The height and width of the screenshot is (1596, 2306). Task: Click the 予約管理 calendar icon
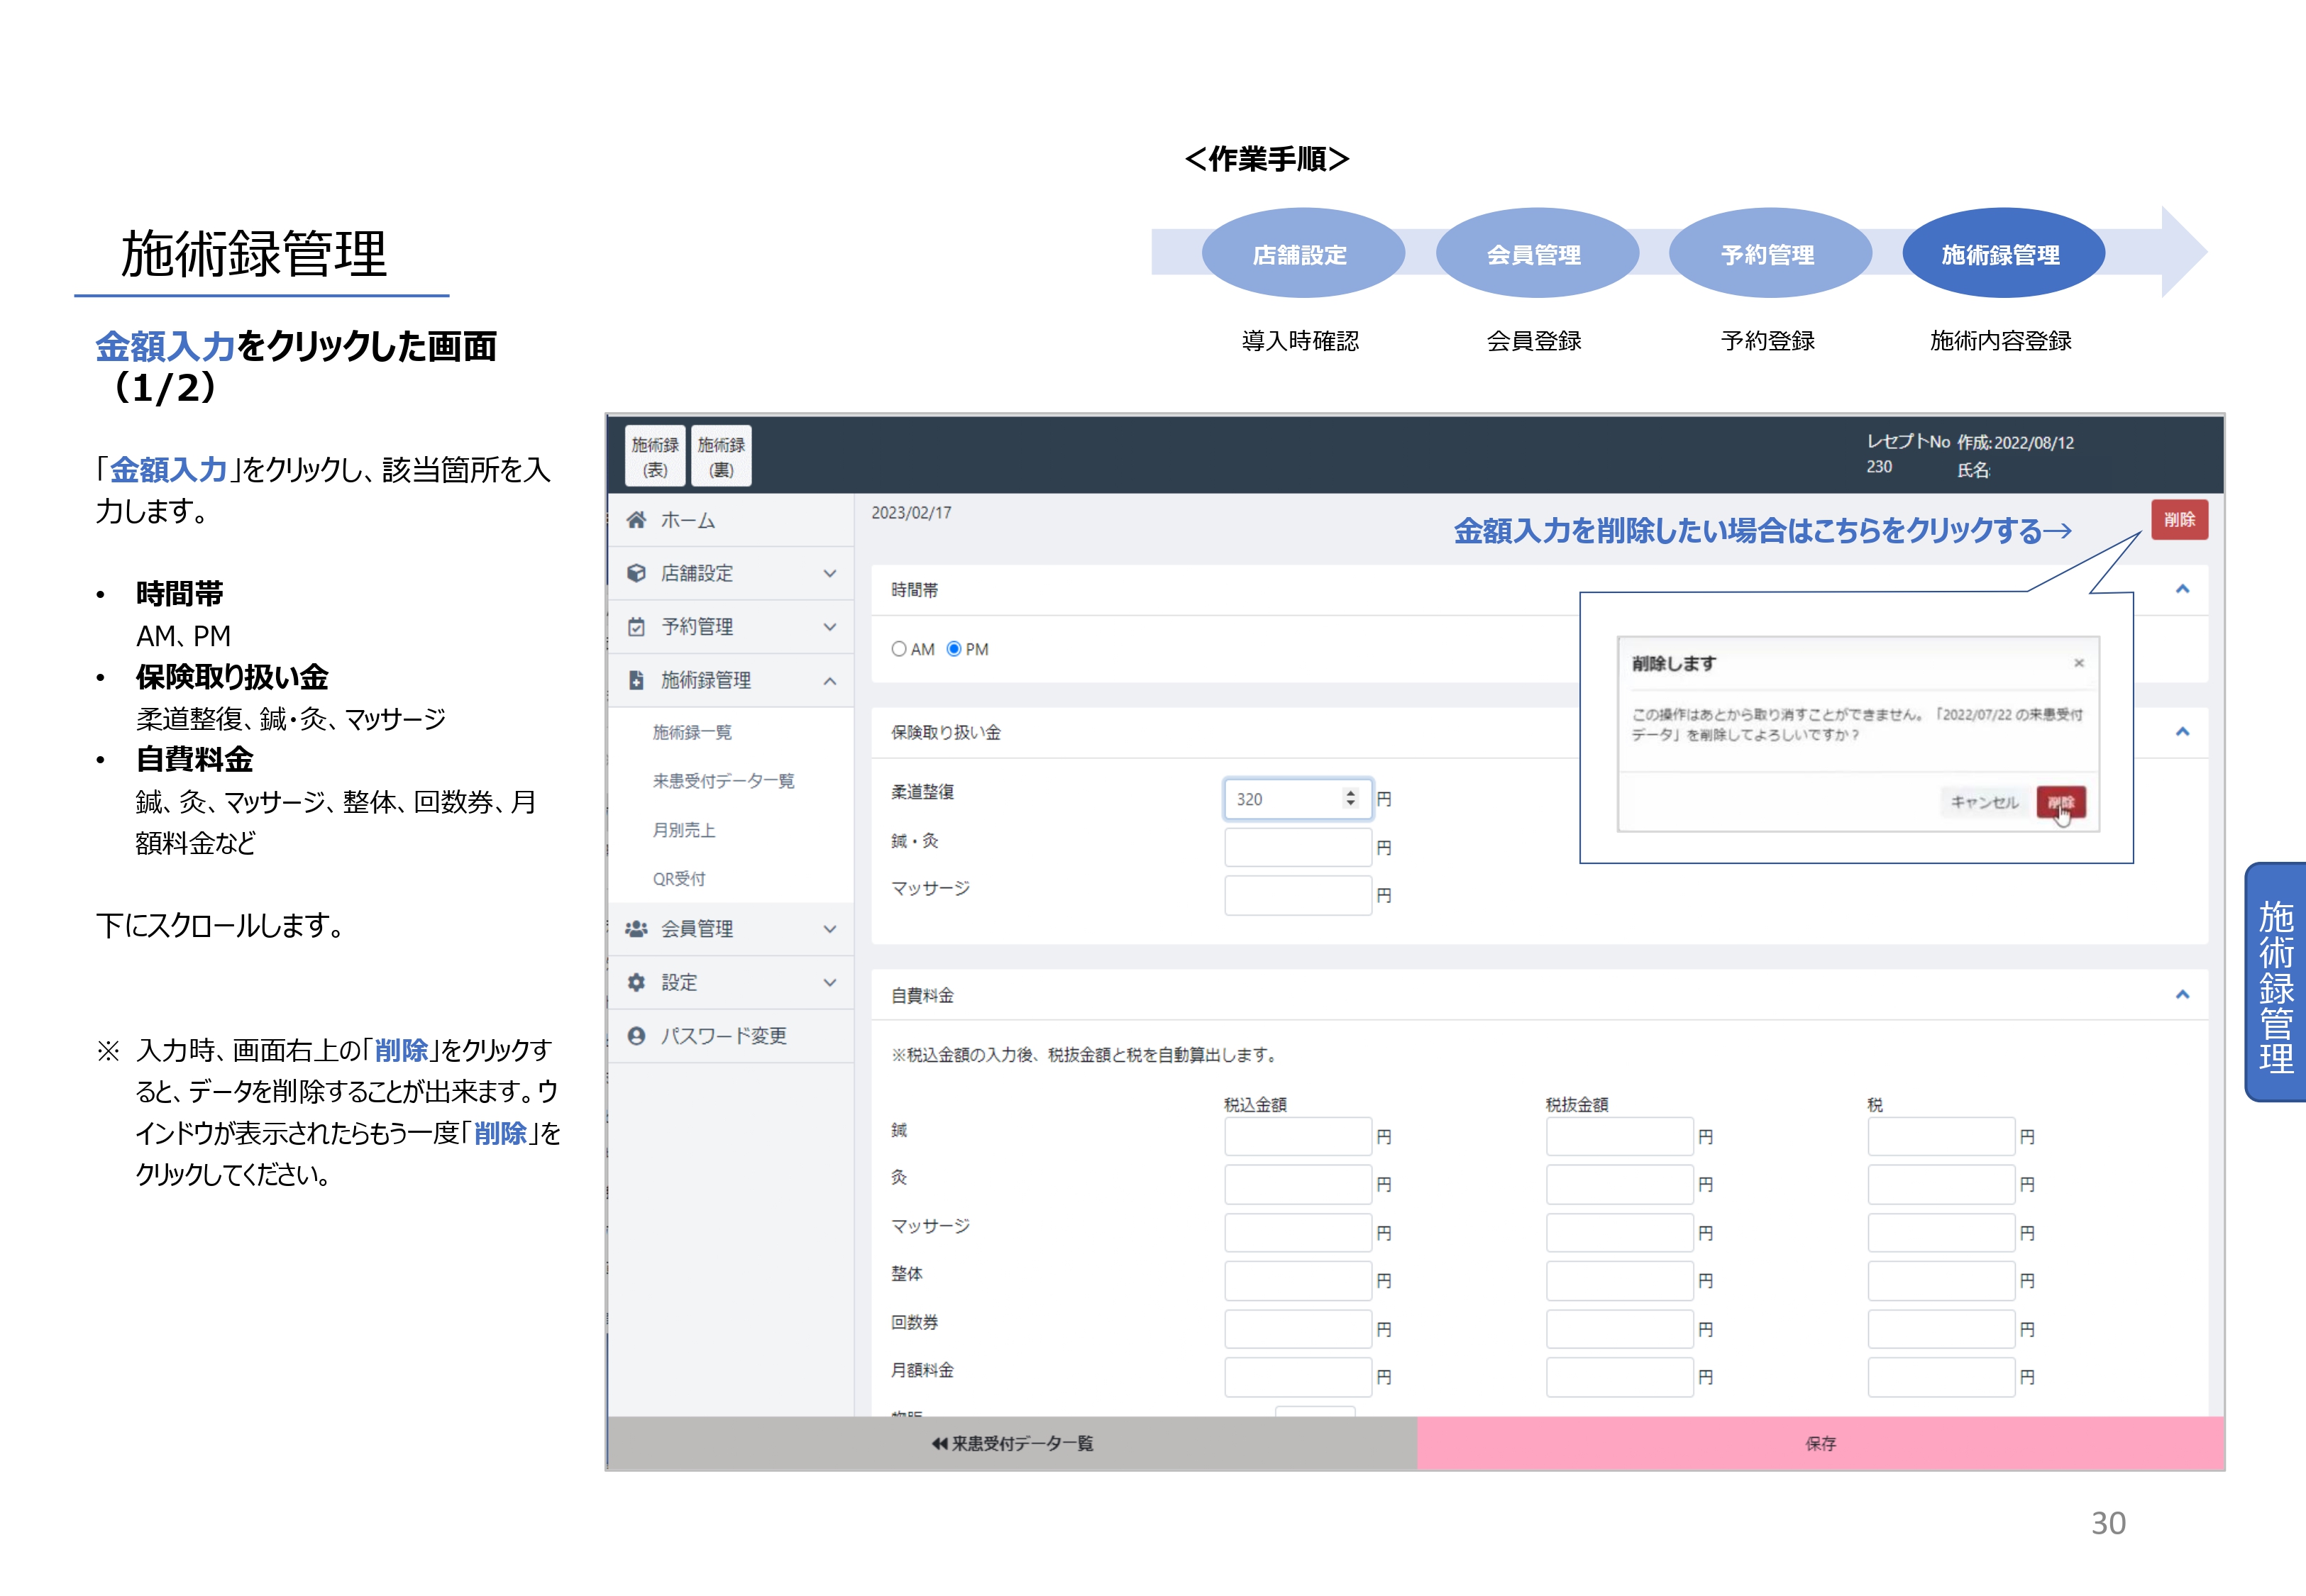[636, 627]
